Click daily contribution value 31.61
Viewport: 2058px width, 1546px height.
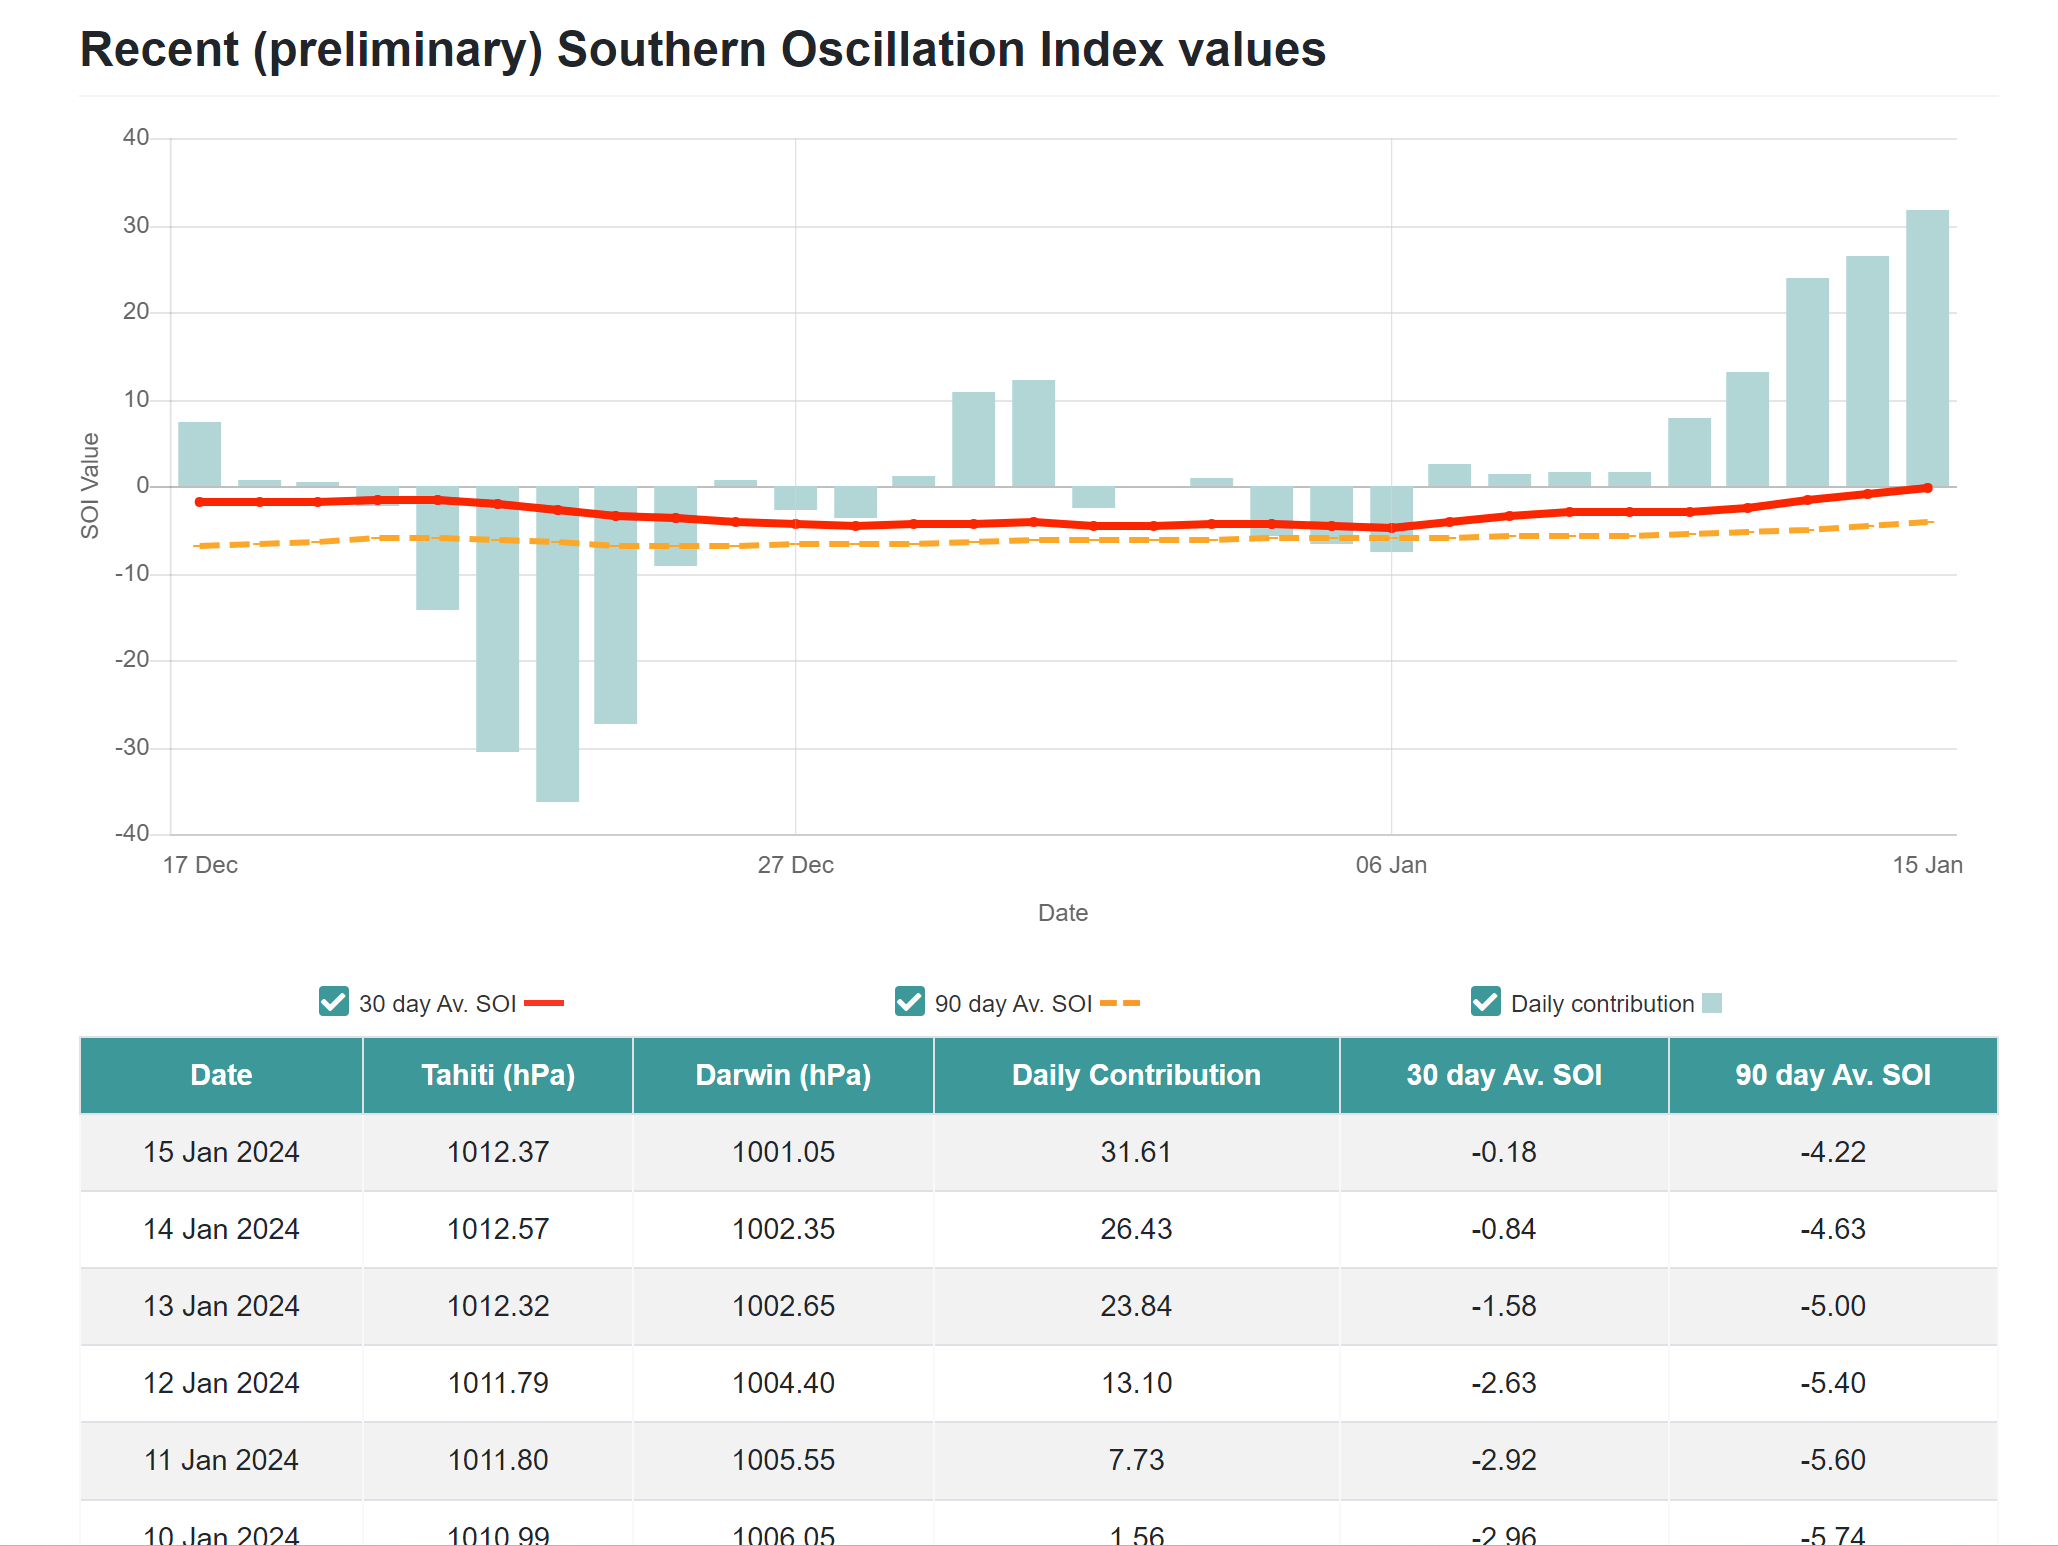[1136, 1152]
